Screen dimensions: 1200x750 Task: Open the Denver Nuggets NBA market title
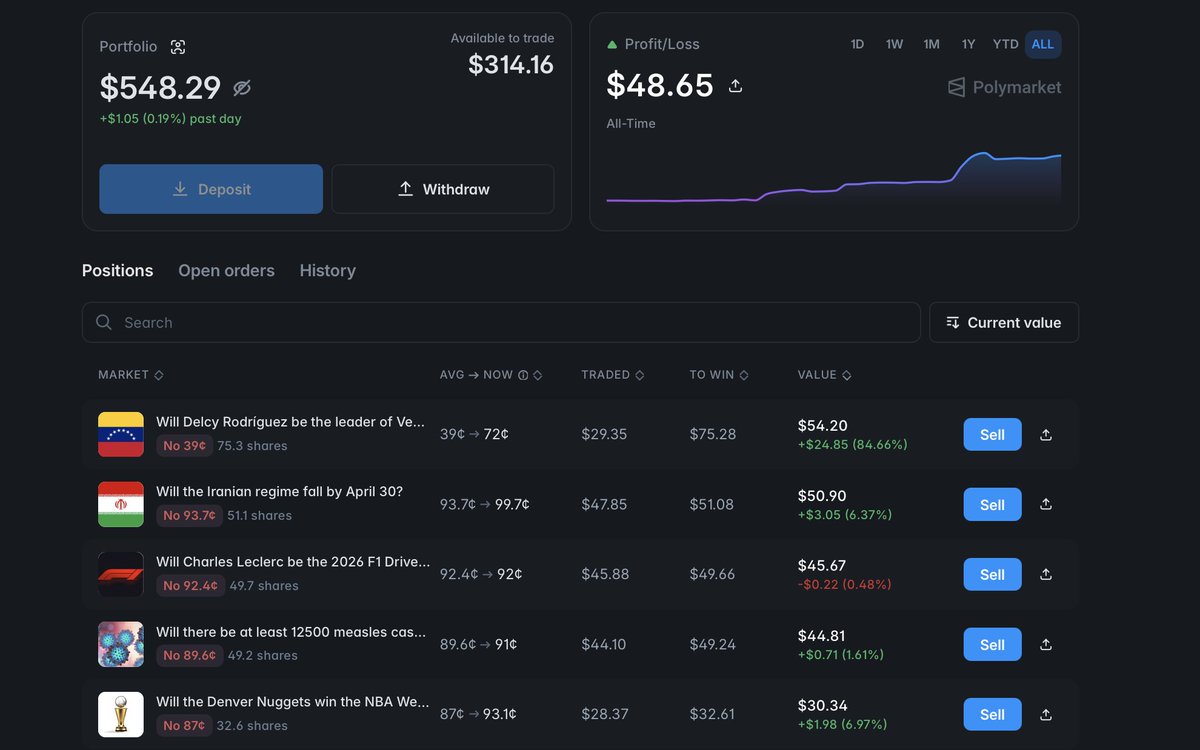[x=292, y=702]
